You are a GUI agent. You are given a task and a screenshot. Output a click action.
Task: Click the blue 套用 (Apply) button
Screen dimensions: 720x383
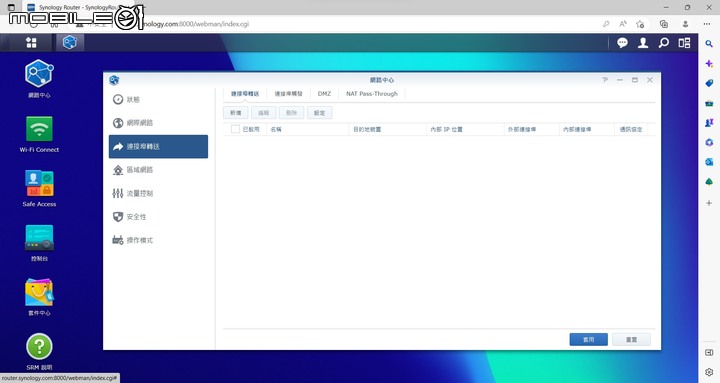click(589, 339)
